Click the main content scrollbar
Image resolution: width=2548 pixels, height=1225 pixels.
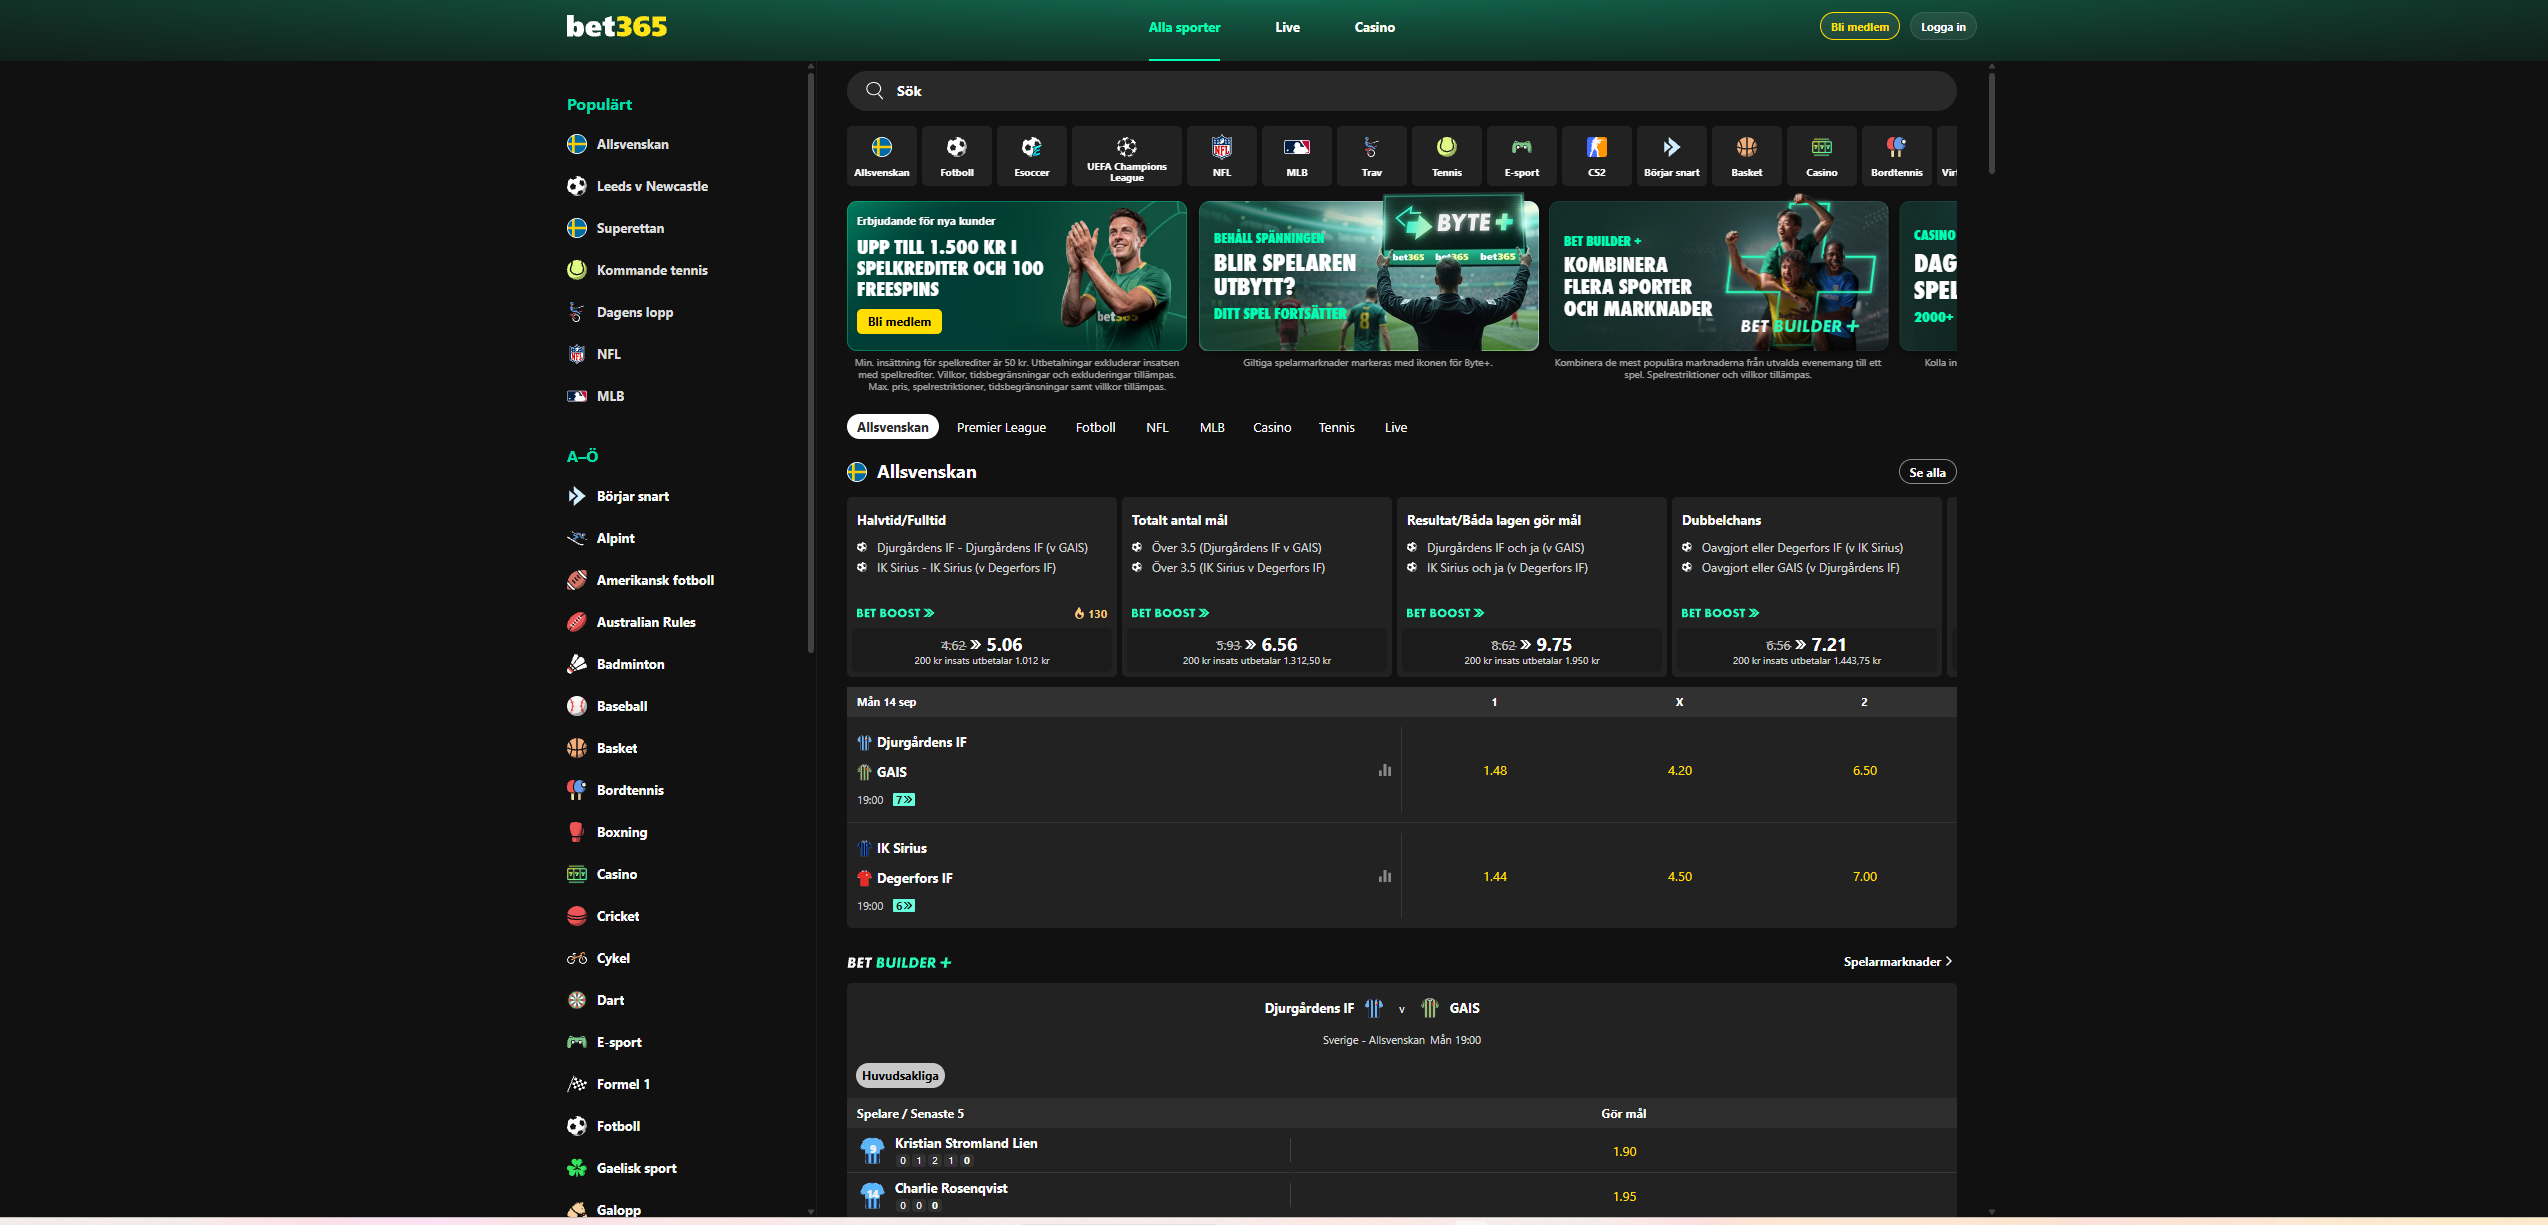[1991, 124]
